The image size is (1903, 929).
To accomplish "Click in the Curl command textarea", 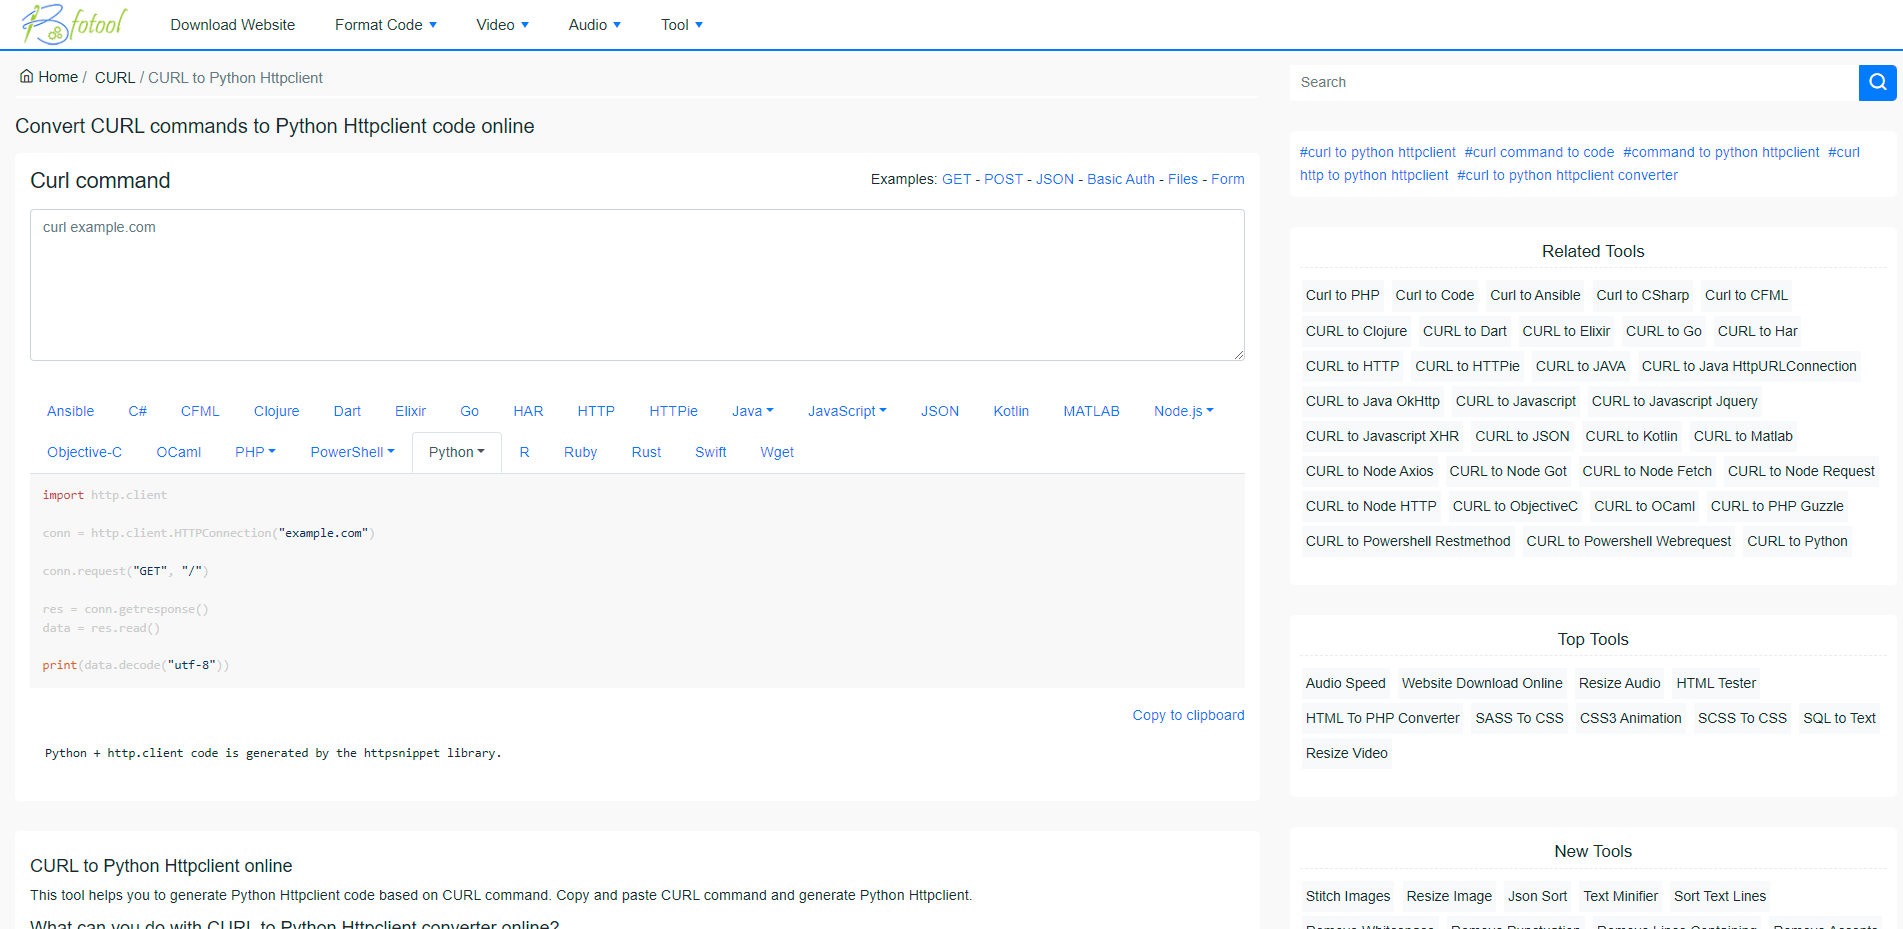I will (x=637, y=285).
